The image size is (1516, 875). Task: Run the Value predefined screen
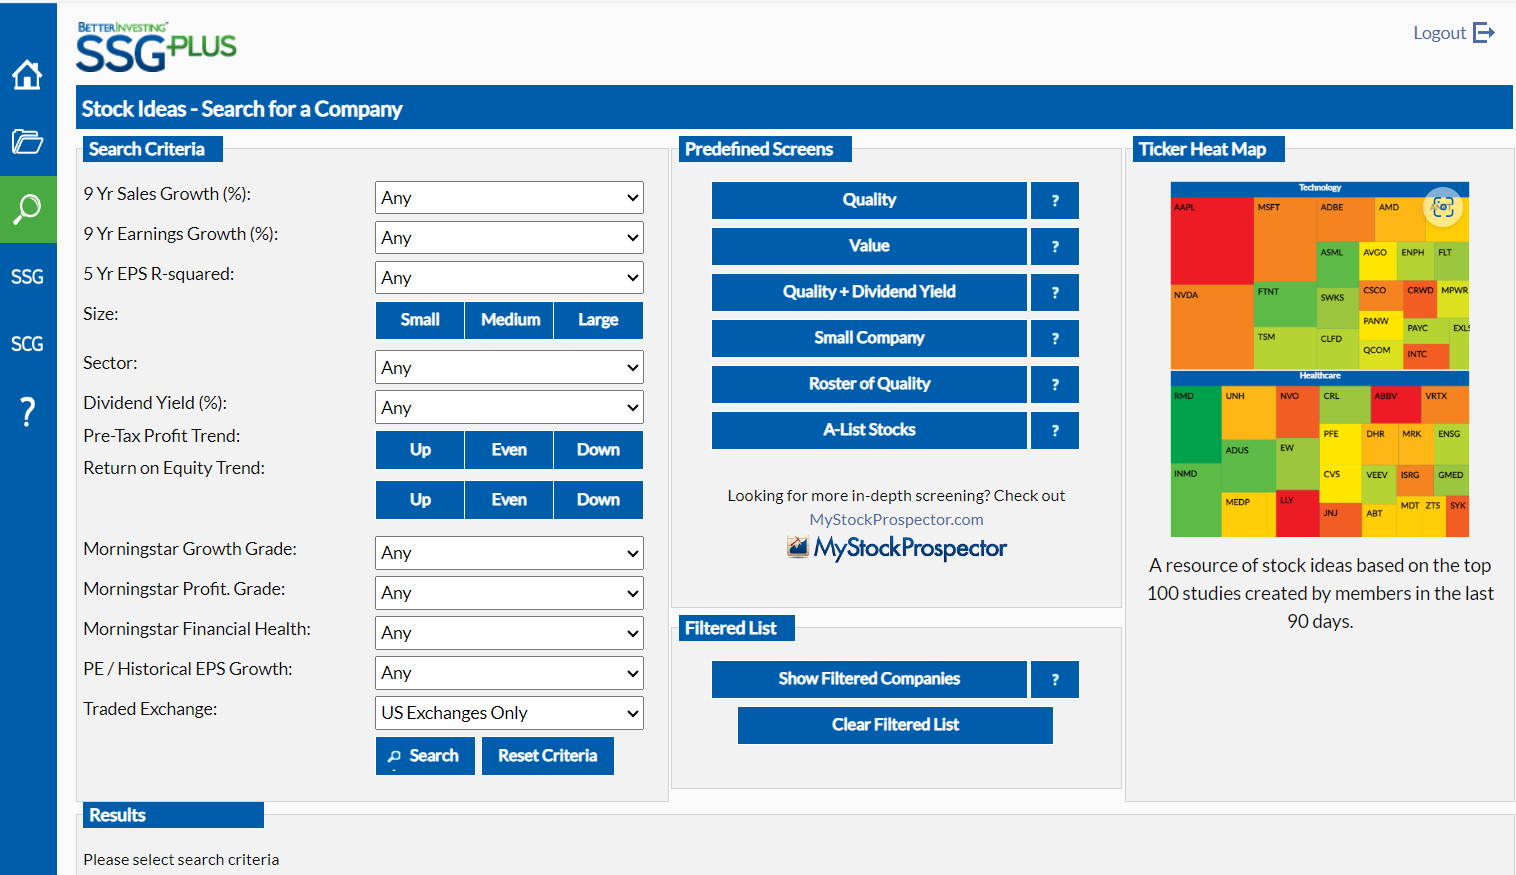(869, 246)
